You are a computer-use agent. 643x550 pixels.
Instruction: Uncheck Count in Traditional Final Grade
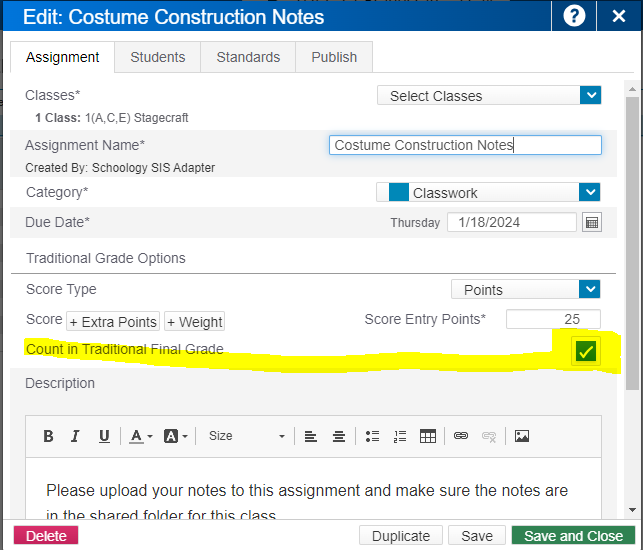point(586,351)
